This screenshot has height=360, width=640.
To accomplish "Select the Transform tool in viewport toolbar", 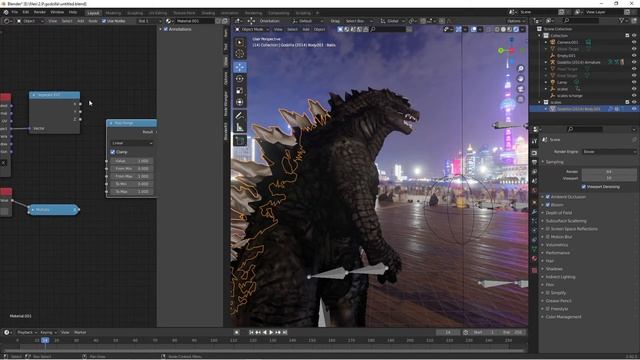I will (x=240, y=102).
